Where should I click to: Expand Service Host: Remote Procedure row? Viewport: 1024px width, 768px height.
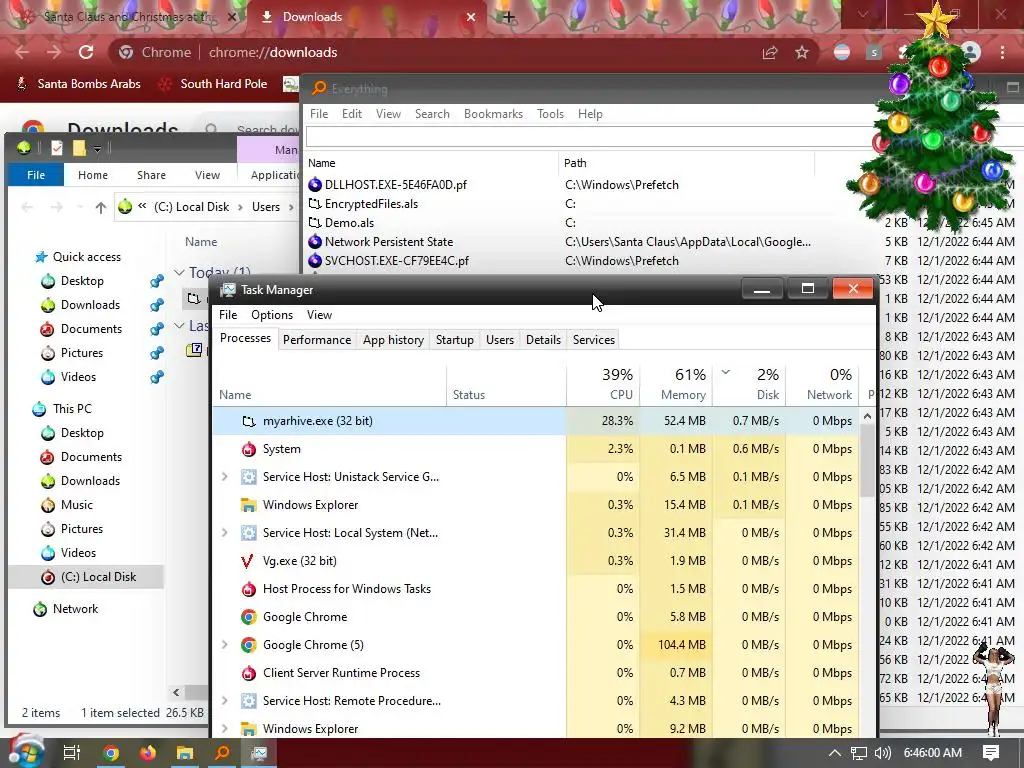[225, 701]
